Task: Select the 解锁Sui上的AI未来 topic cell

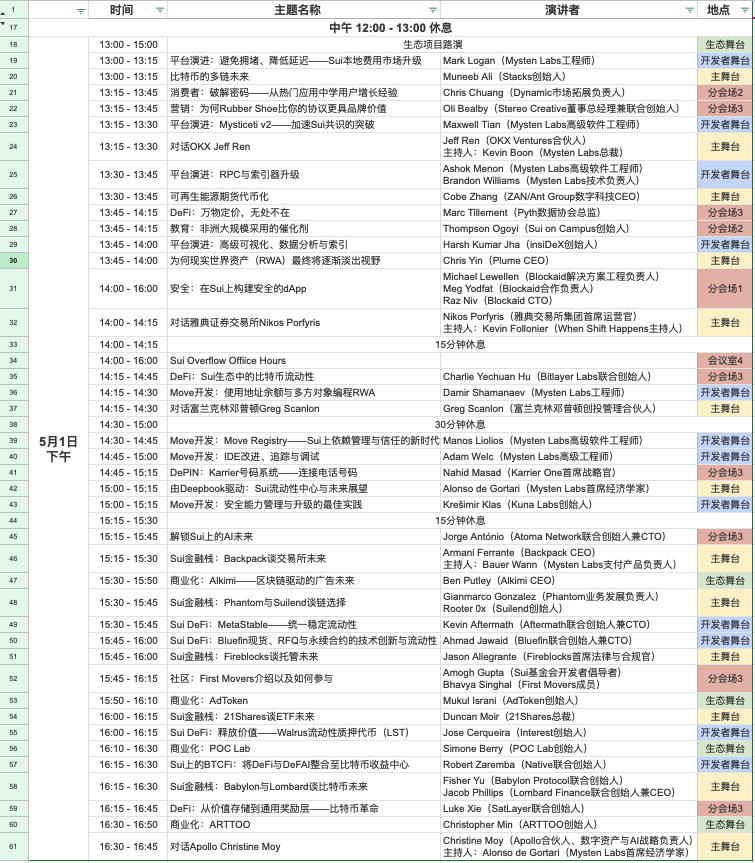Action: pyautogui.click(x=304, y=537)
